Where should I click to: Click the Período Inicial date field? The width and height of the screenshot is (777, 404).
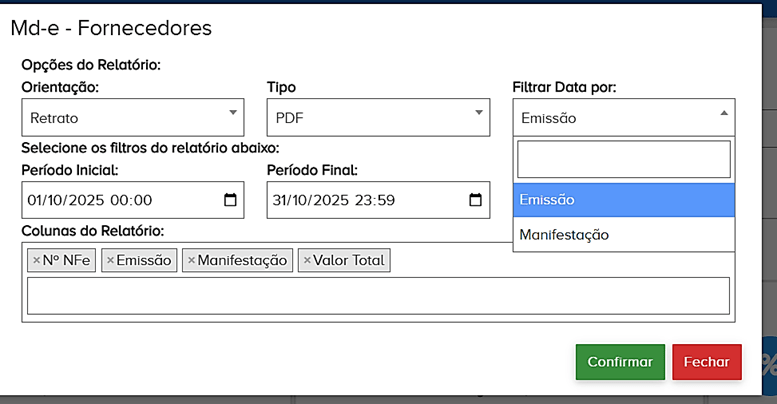coord(110,200)
